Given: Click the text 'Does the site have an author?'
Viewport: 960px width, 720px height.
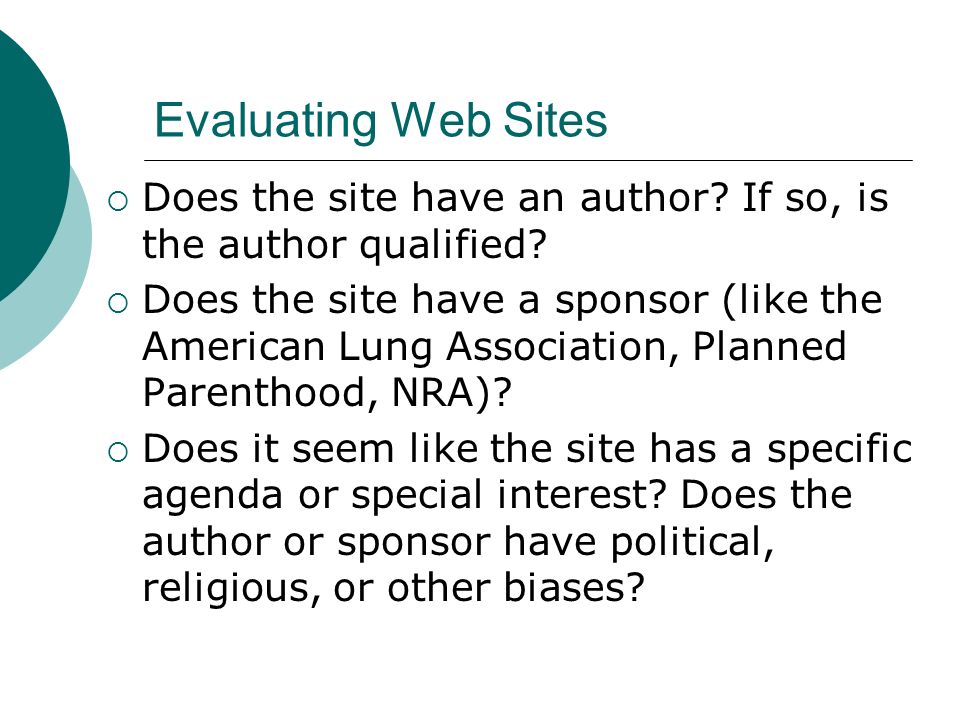Looking at the screenshot, I should point(435,198).
